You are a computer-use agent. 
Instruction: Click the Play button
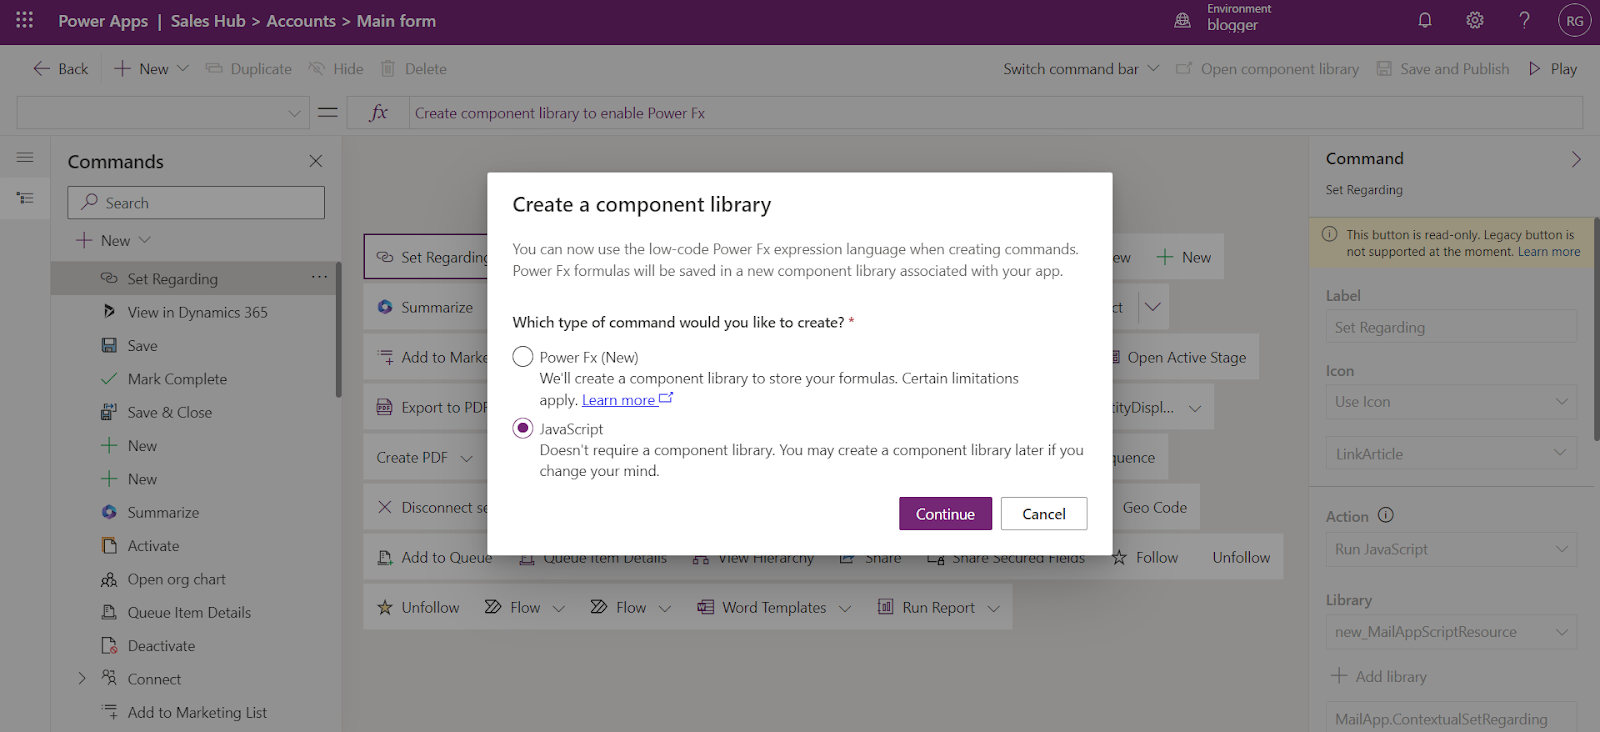point(1552,69)
